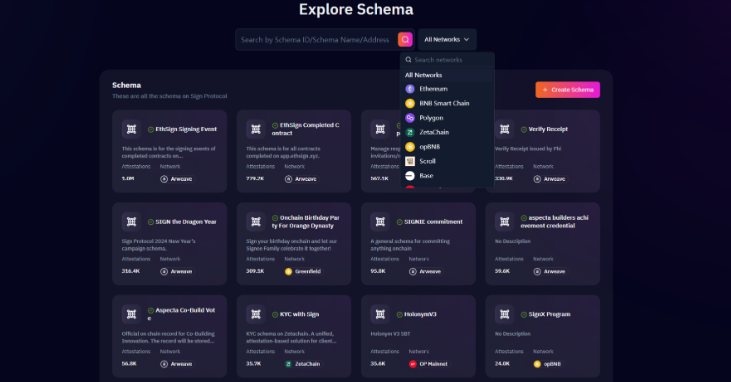Click the Arweave badge on EthSign Signing Event
The height and width of the screenshot is (382, 731).
point(176,179)
